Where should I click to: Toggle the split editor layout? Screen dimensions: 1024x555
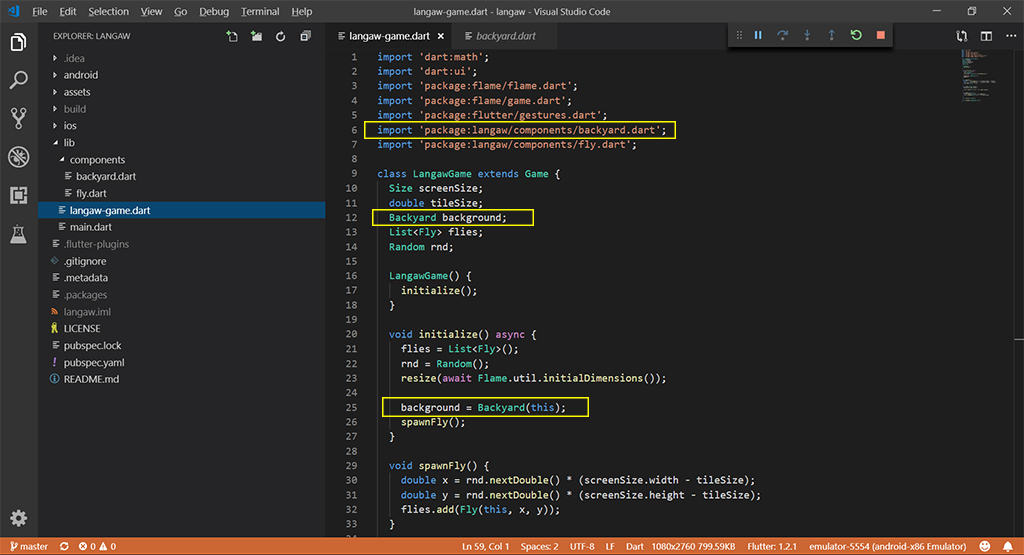pos(986,36)
